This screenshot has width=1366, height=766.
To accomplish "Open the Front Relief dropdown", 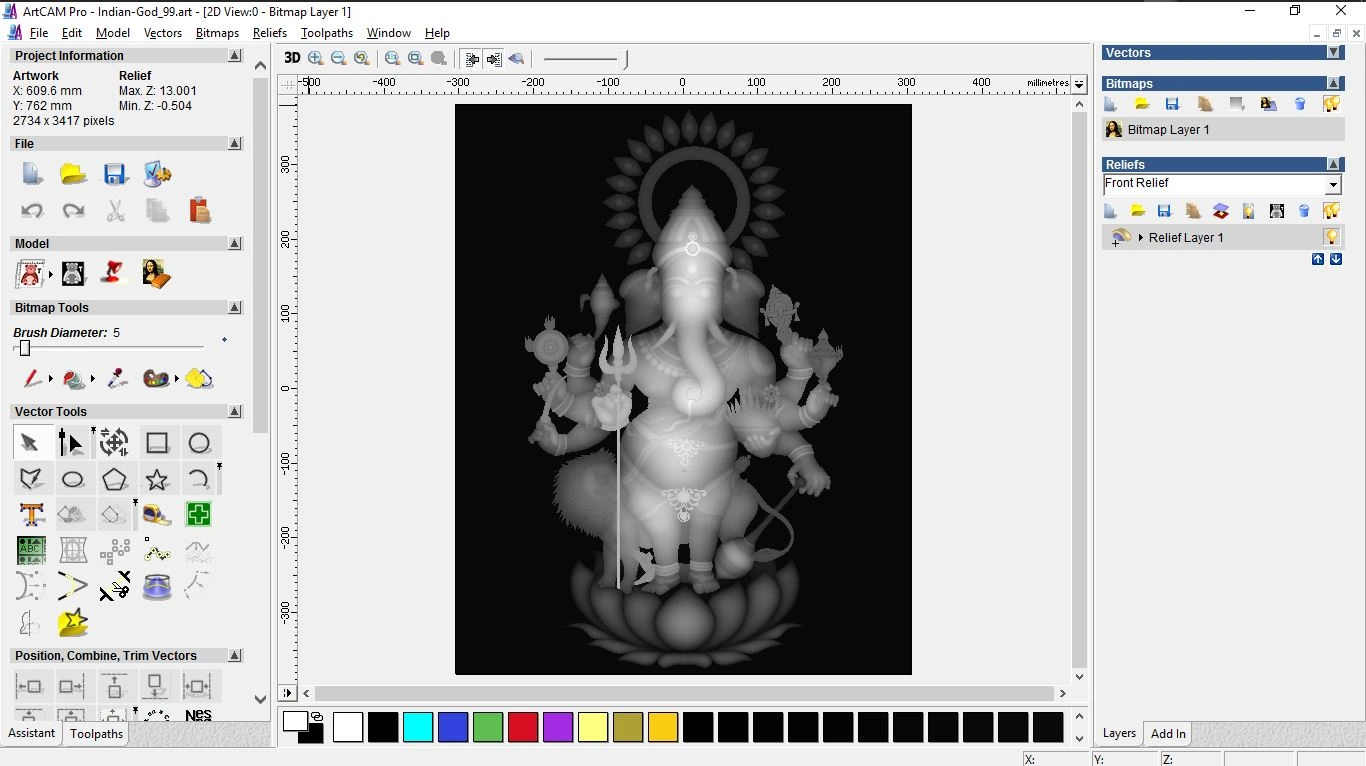I will (1332, 185).
